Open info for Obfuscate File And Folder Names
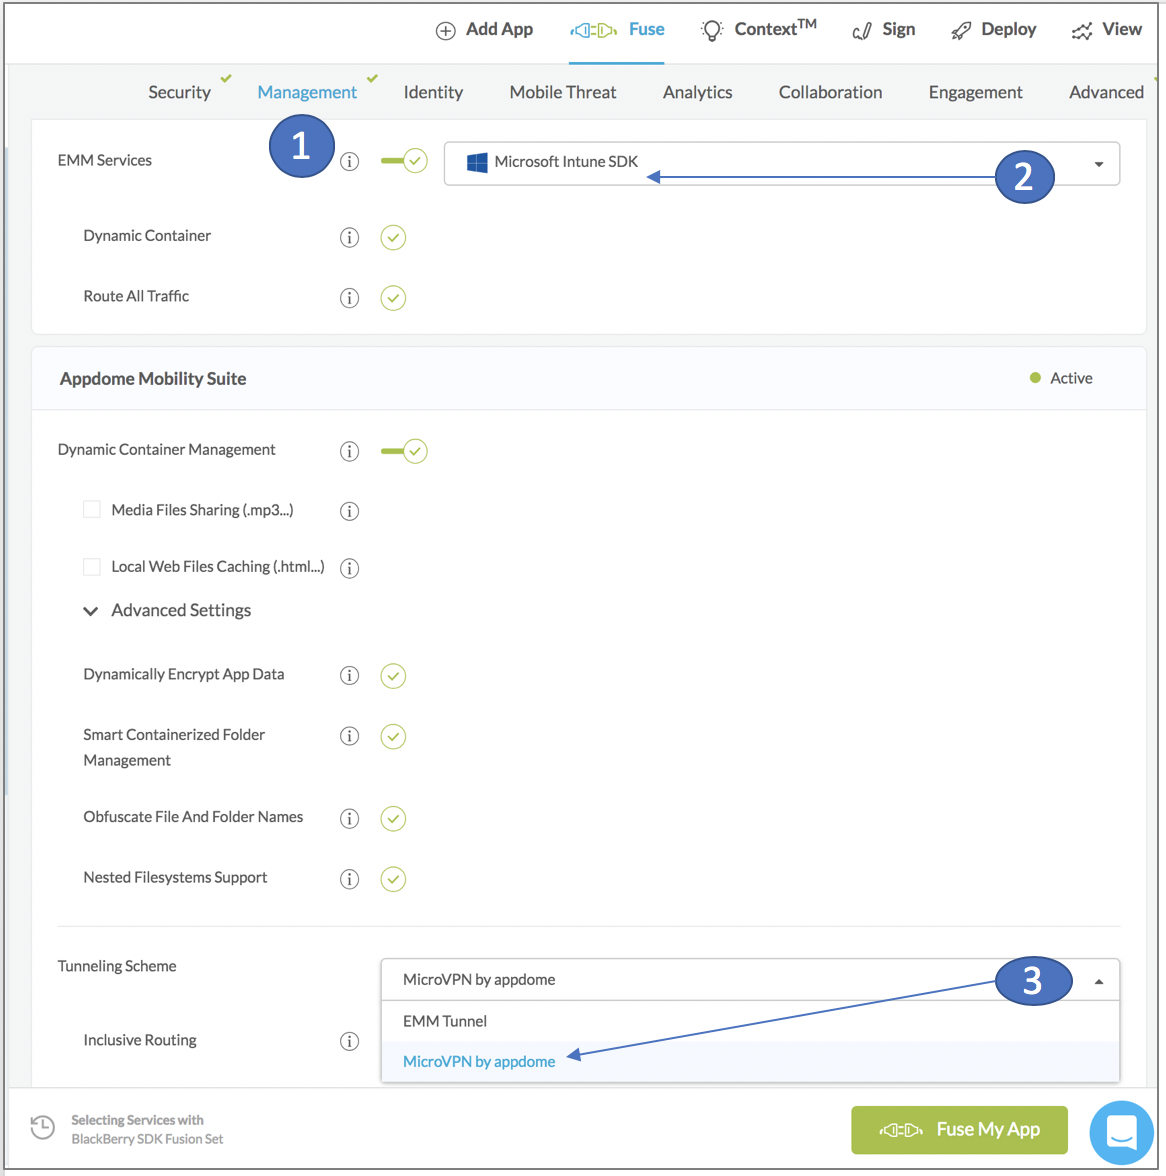The height and width of the screenshot is (1176, 1166). [349, 818]
